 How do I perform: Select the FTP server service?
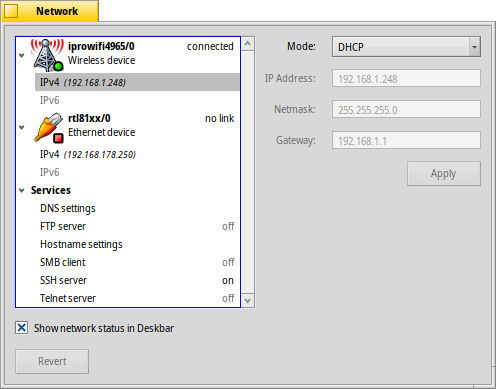pos(137,226)
